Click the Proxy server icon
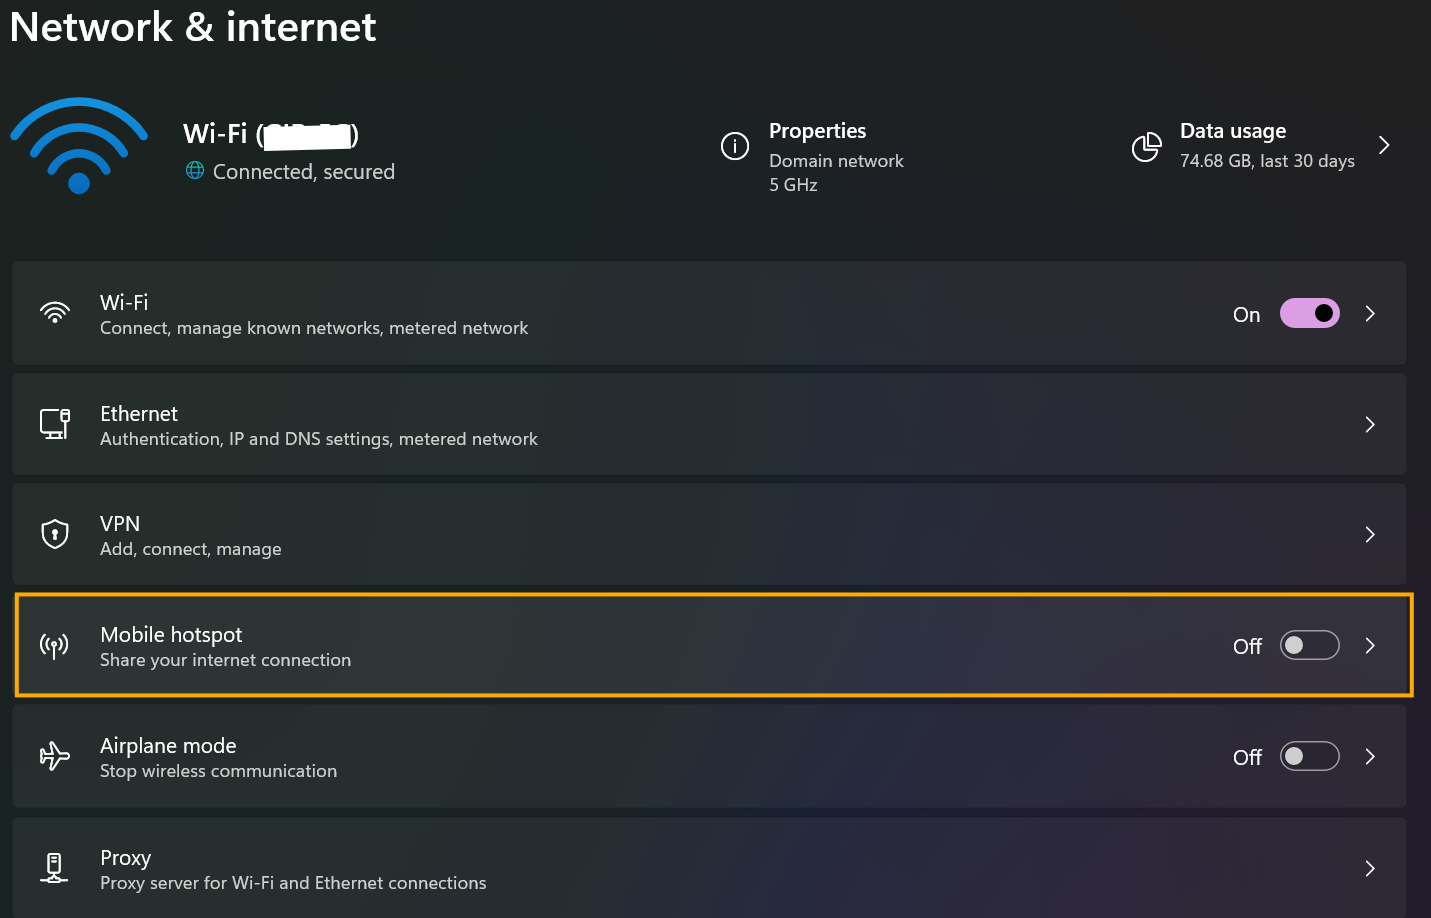 point(55,868)
